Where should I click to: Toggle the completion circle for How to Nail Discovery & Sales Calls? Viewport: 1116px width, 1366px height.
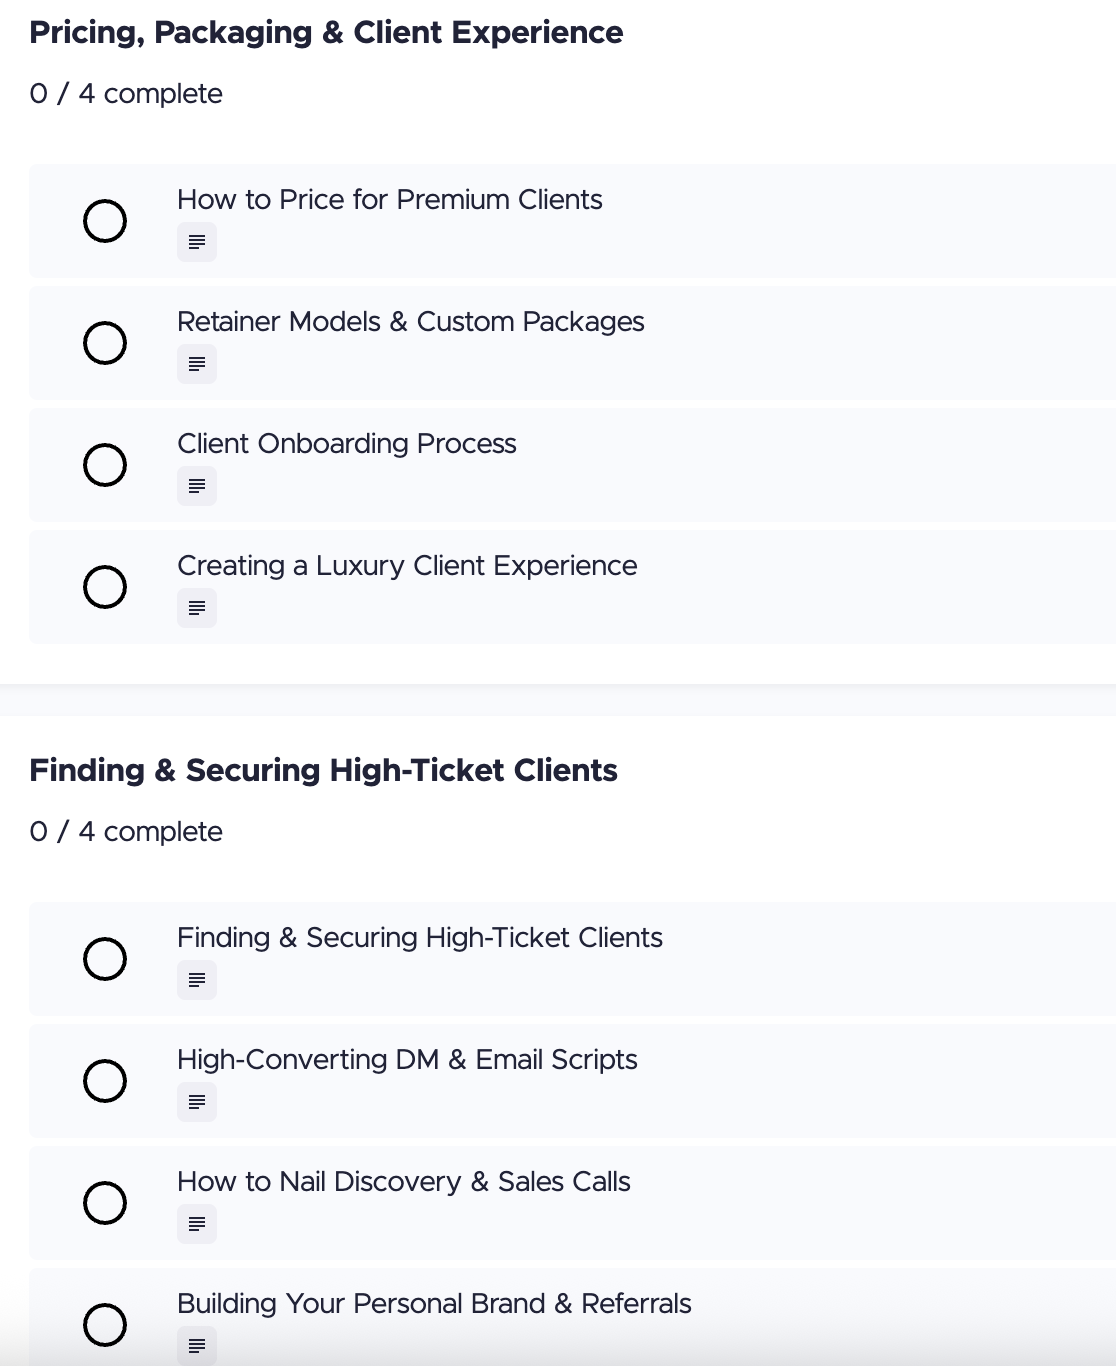105,1203
